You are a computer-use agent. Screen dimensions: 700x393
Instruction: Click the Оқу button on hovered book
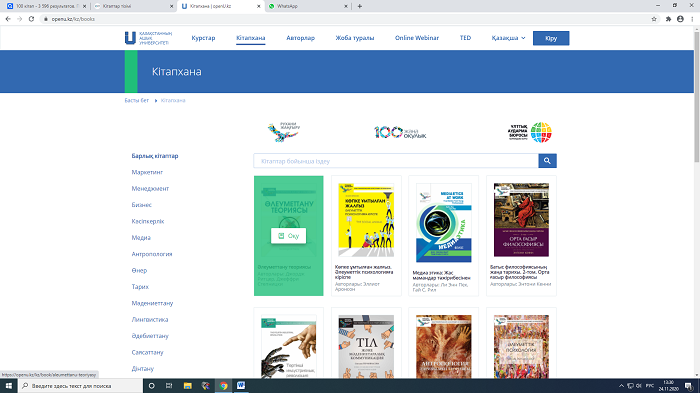[288, 236]
